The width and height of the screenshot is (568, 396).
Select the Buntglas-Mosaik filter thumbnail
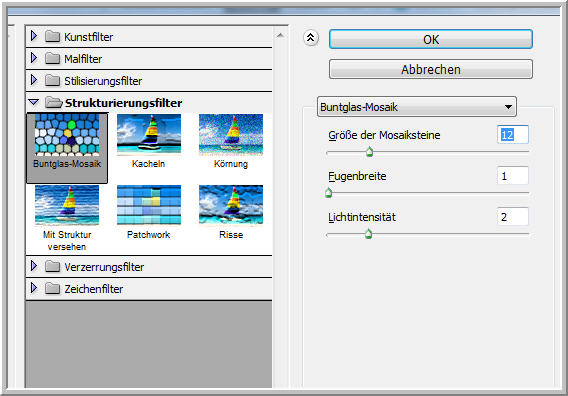67,135
